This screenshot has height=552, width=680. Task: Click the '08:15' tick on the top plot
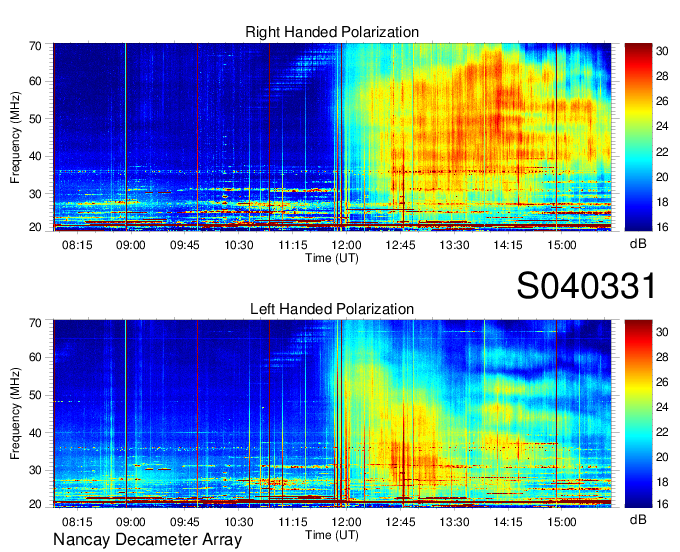(x=77, y=245)
